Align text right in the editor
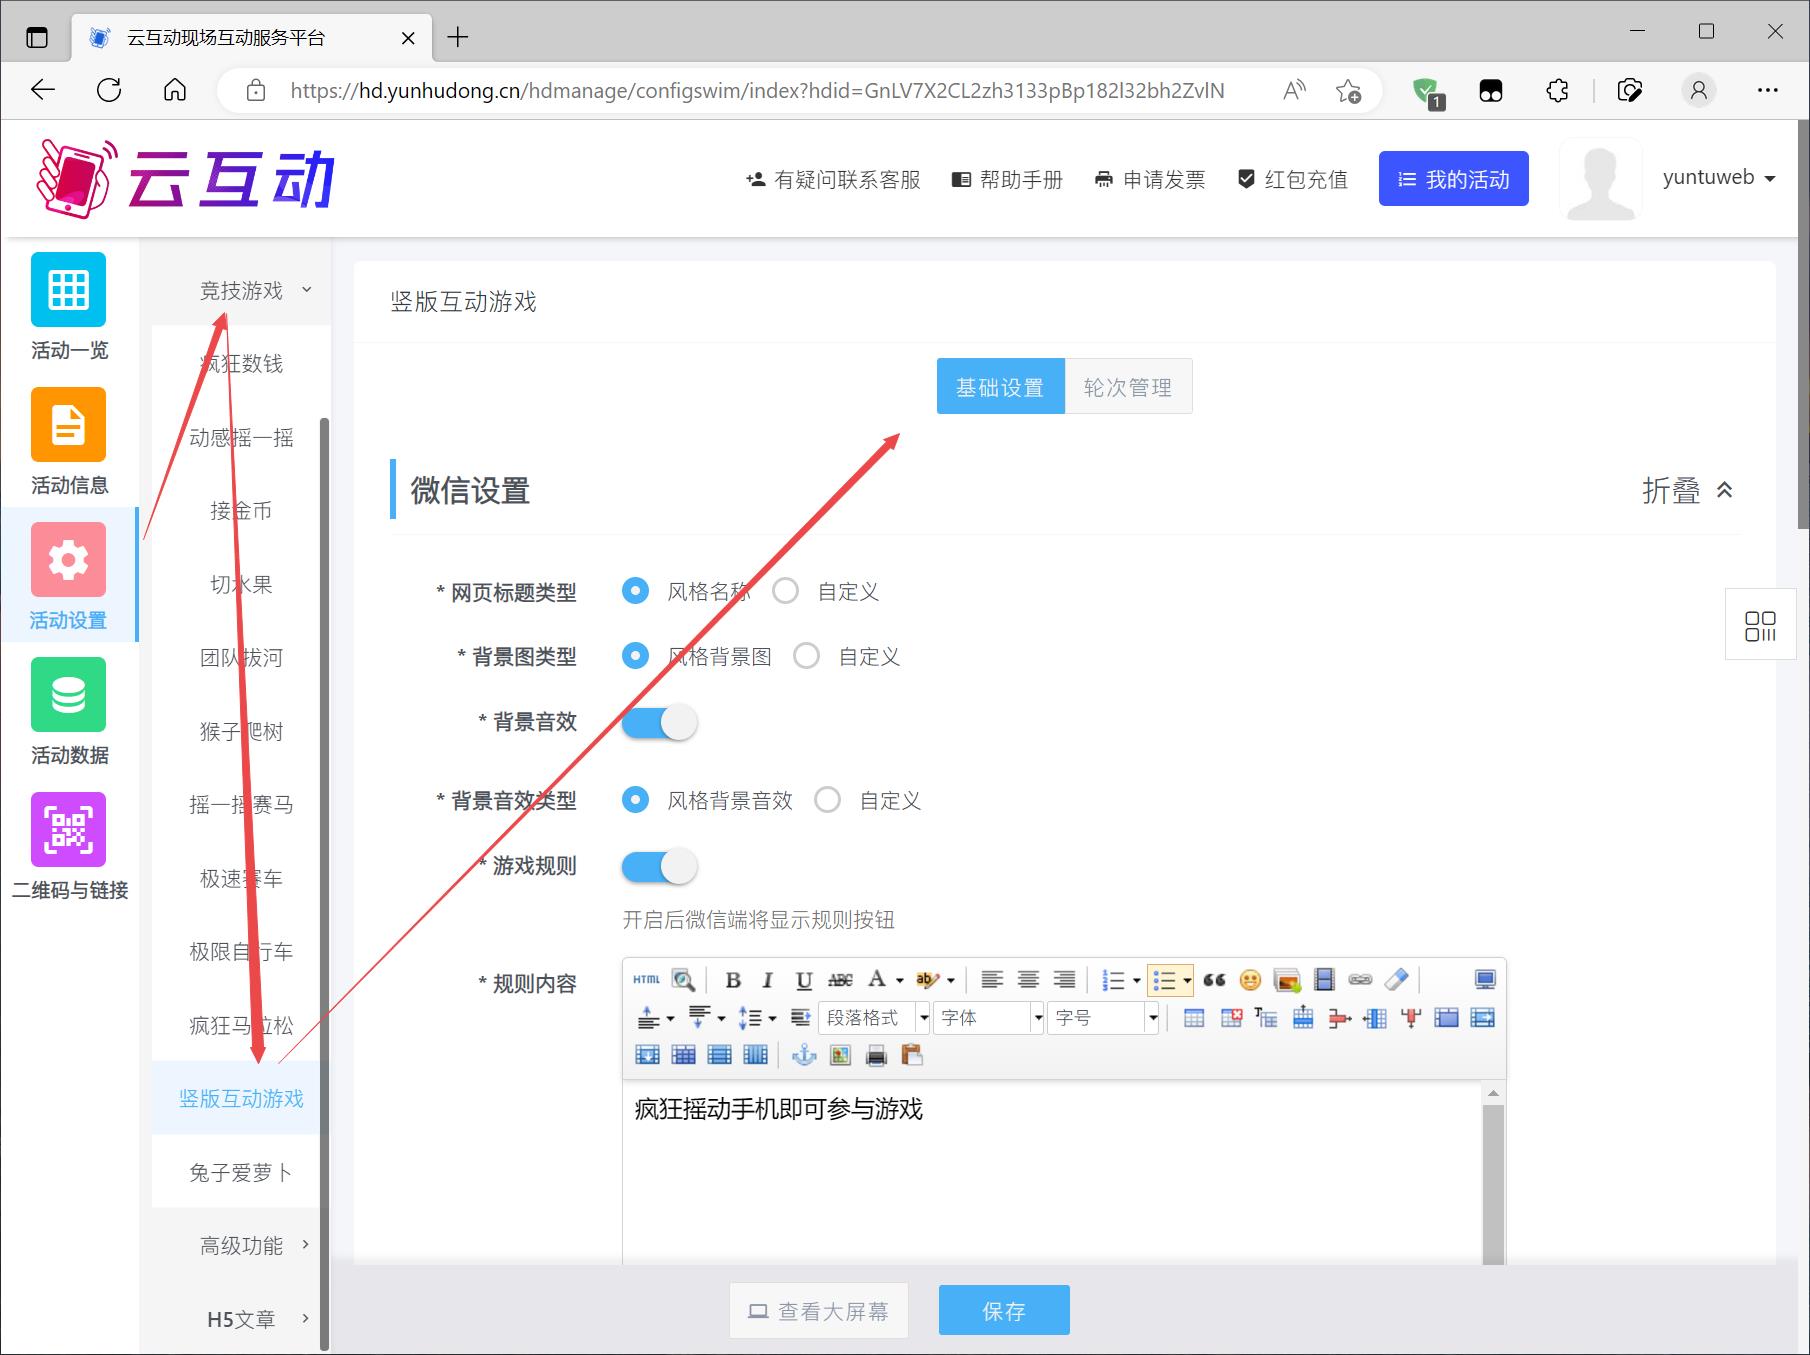1810x1355 pixels. [1065, 980]
